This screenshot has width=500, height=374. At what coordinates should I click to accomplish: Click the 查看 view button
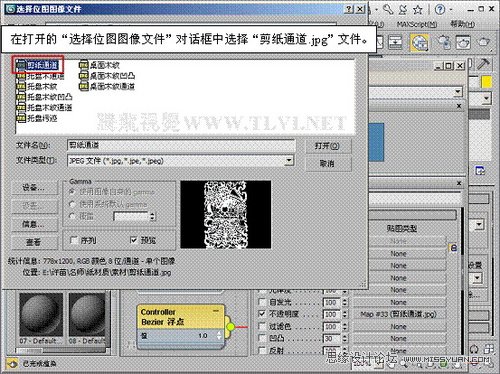34,242
